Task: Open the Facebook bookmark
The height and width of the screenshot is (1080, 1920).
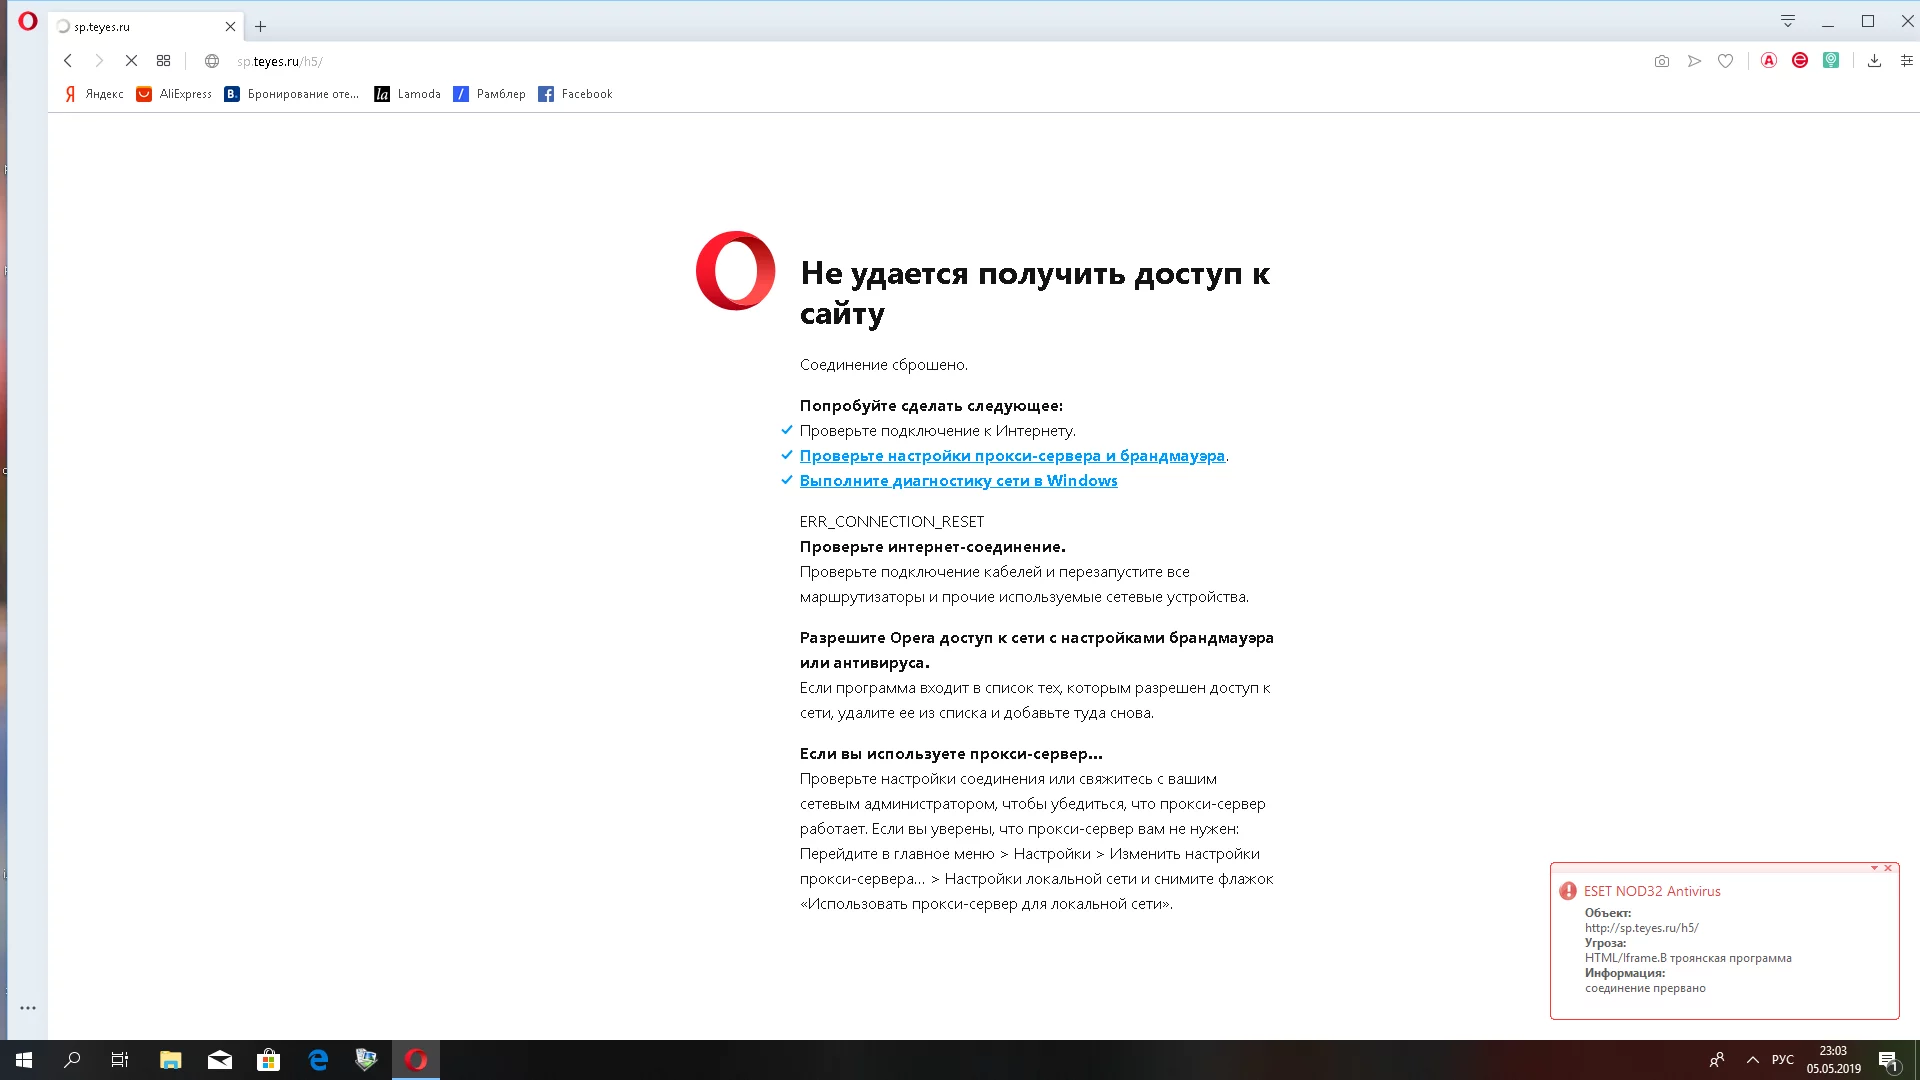Action: point(576,94)
